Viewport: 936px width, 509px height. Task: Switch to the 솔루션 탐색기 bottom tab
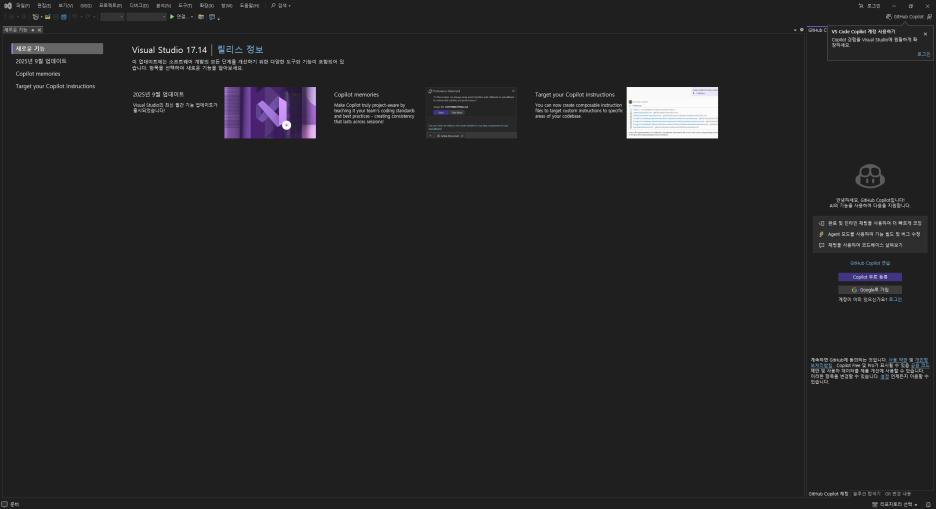pyautogui.click(x=867, y=494)
